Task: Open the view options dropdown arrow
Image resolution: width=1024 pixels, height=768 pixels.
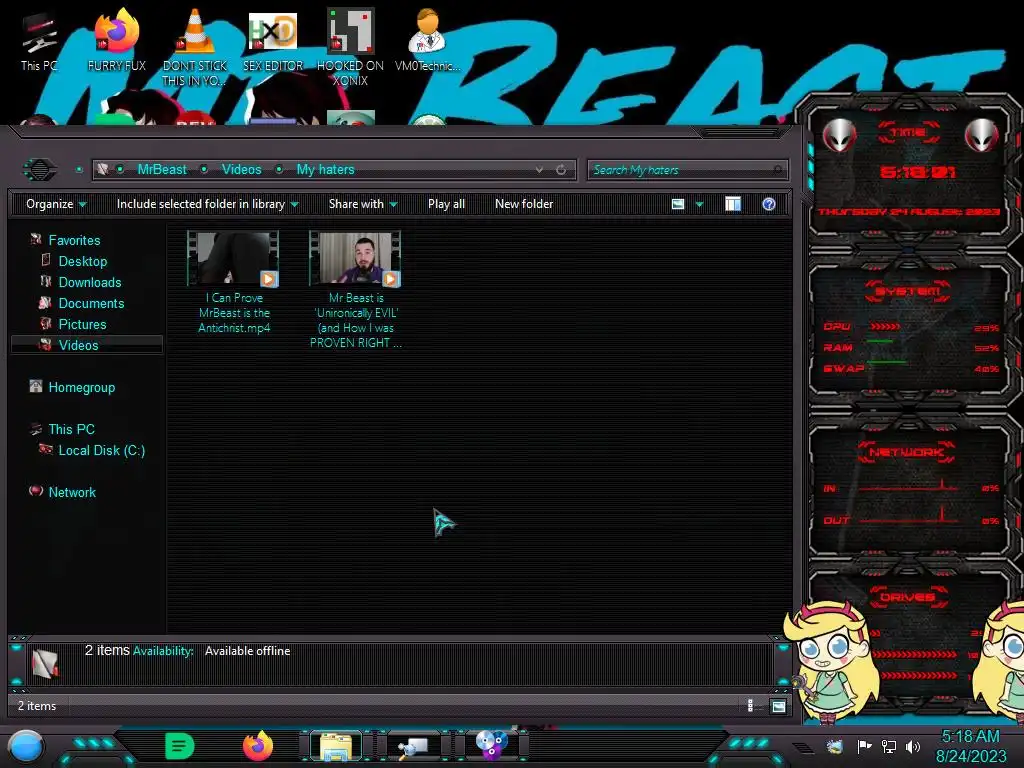Action: 699,204
